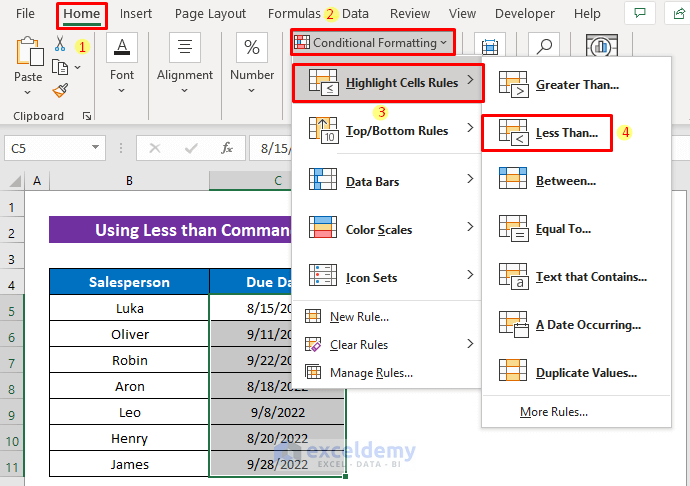Click the Copy icon in Clipboard
690x486 pixels.
pos(60,67)
